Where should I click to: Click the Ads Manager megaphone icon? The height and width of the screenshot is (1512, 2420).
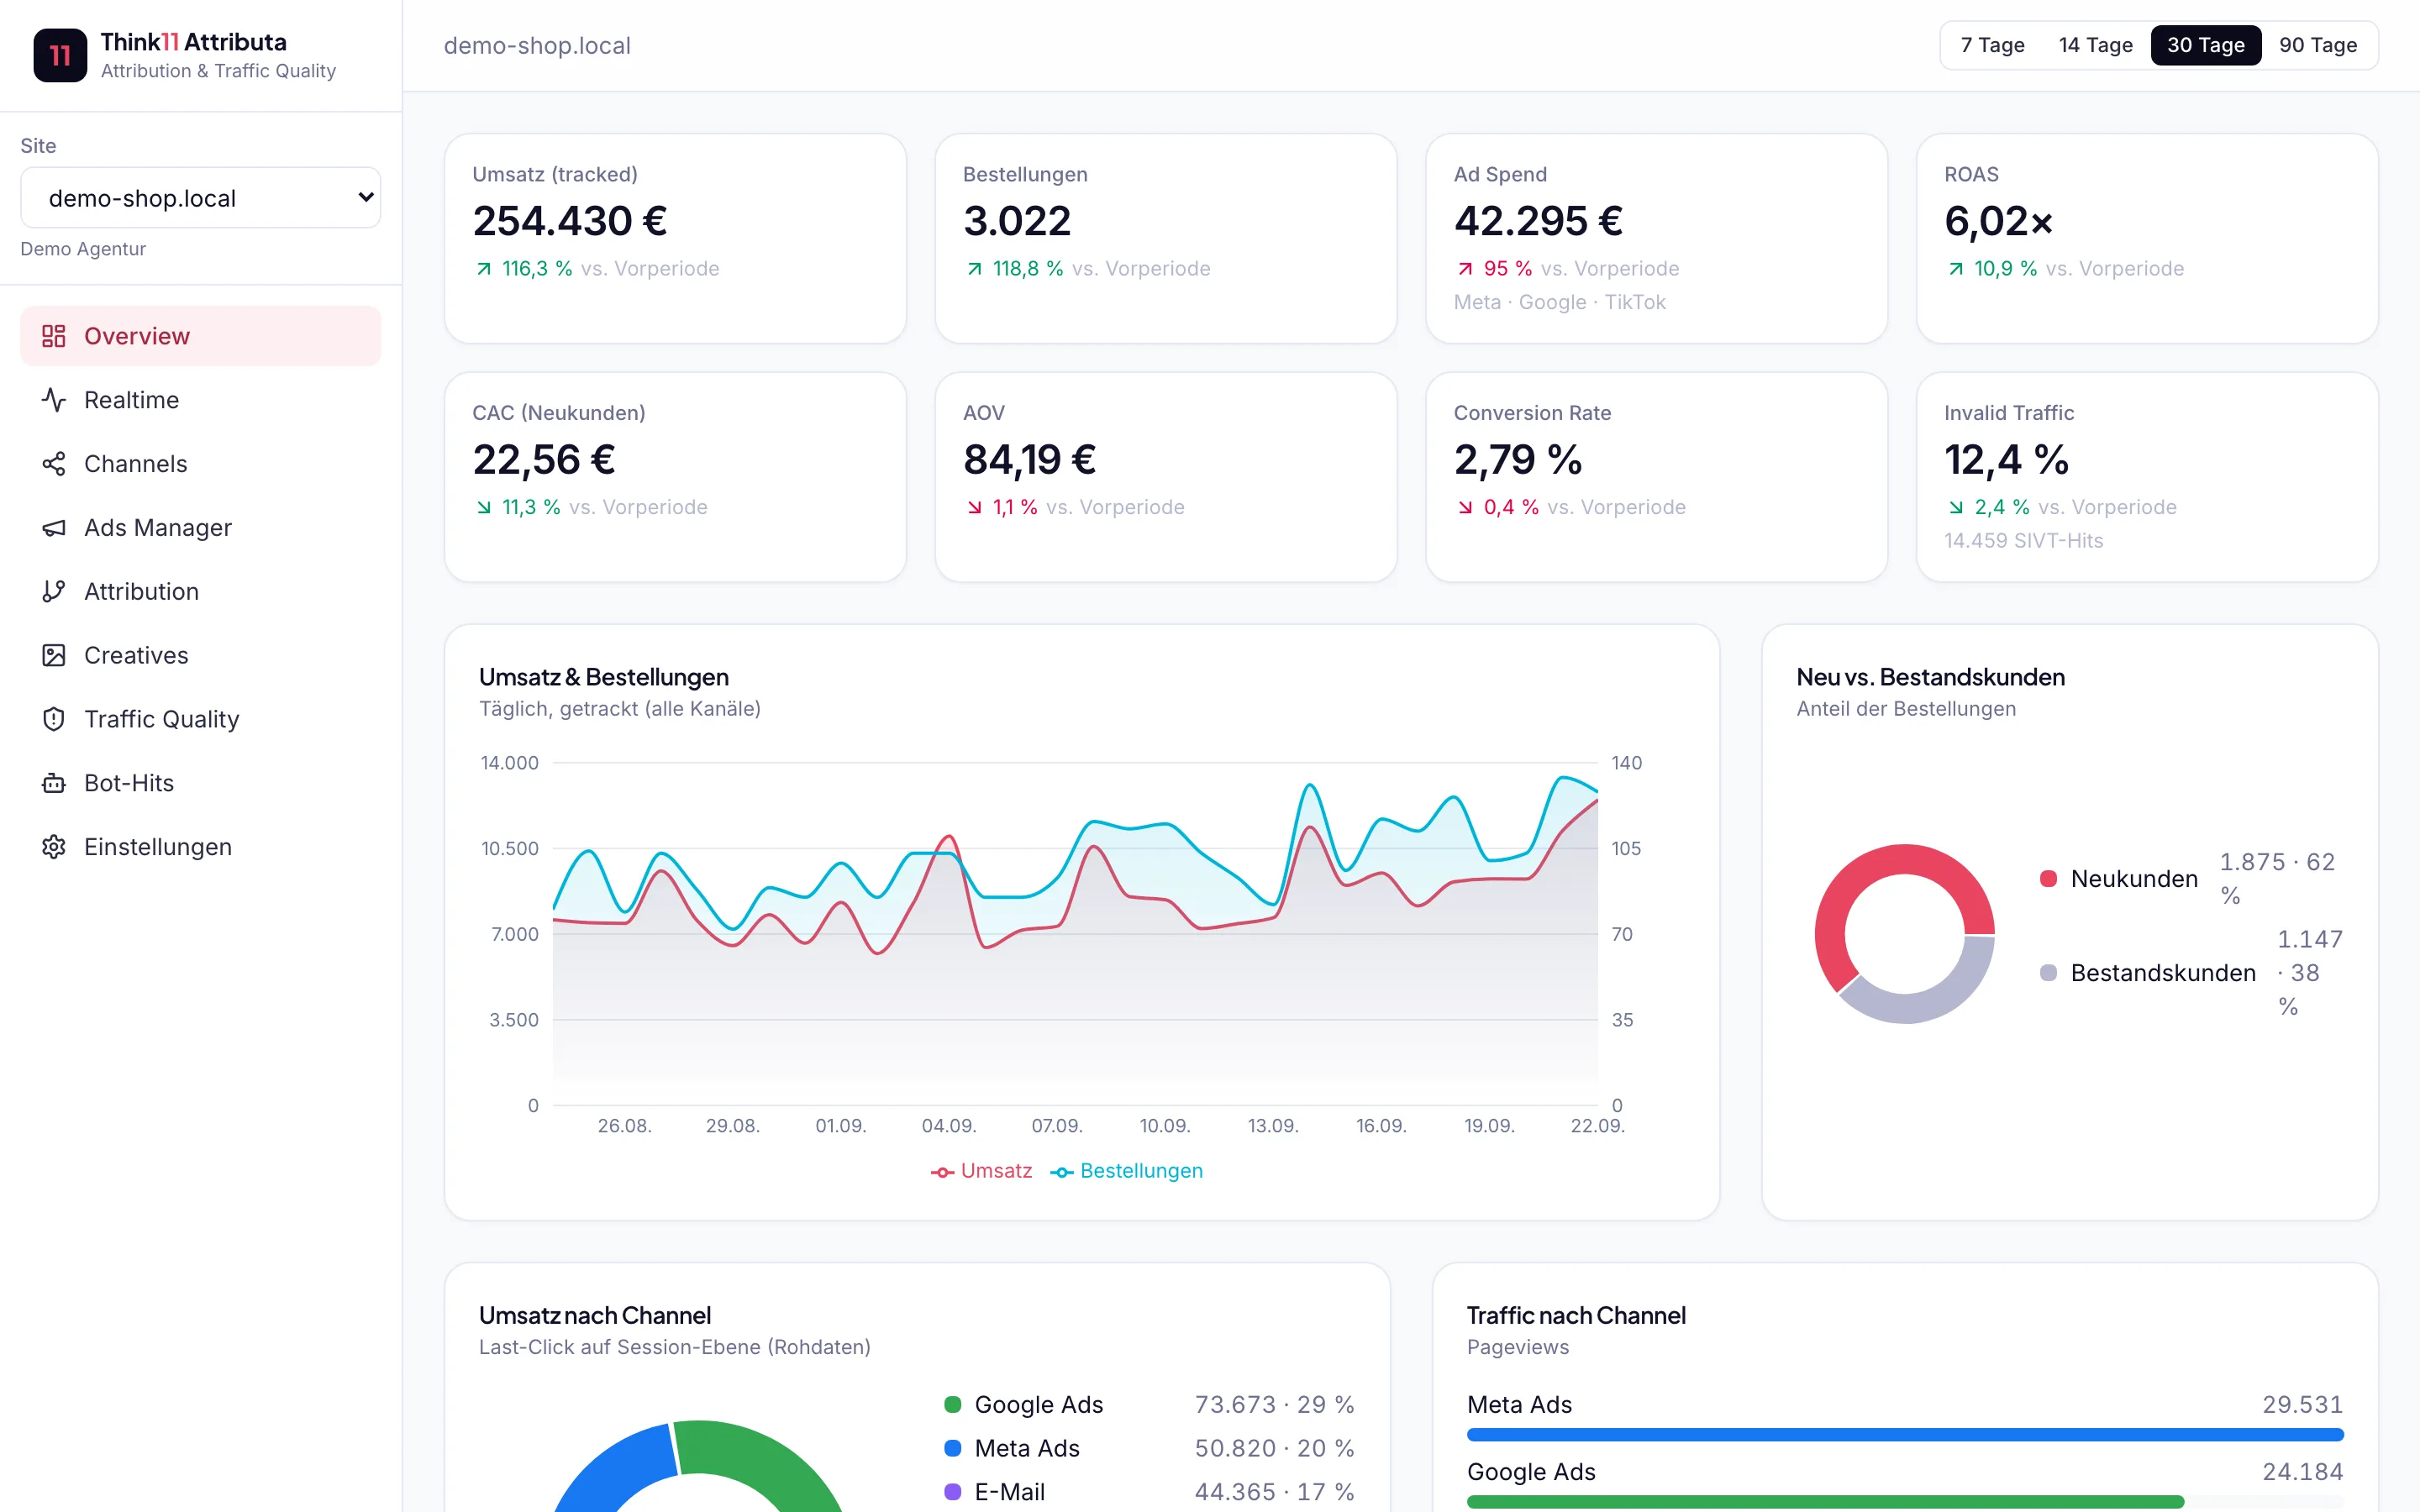point(54,528)
